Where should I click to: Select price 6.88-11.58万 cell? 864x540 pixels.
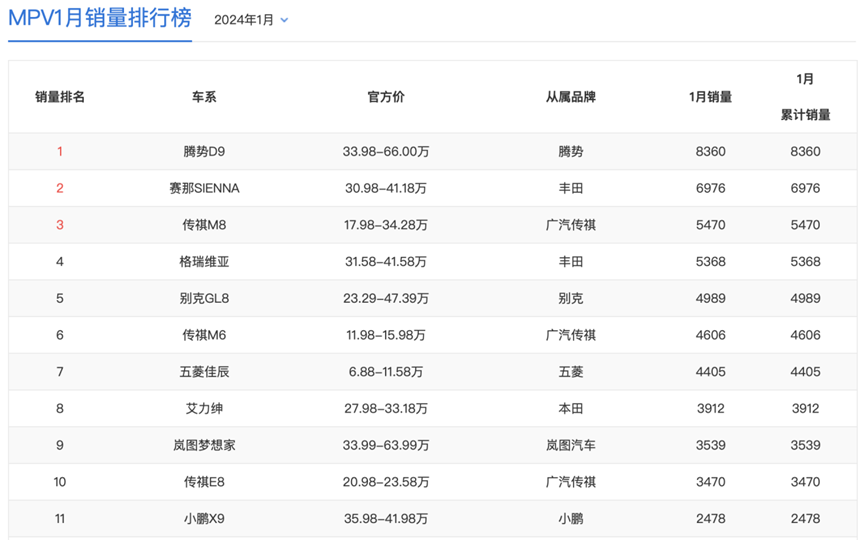(x=386, y=372)
